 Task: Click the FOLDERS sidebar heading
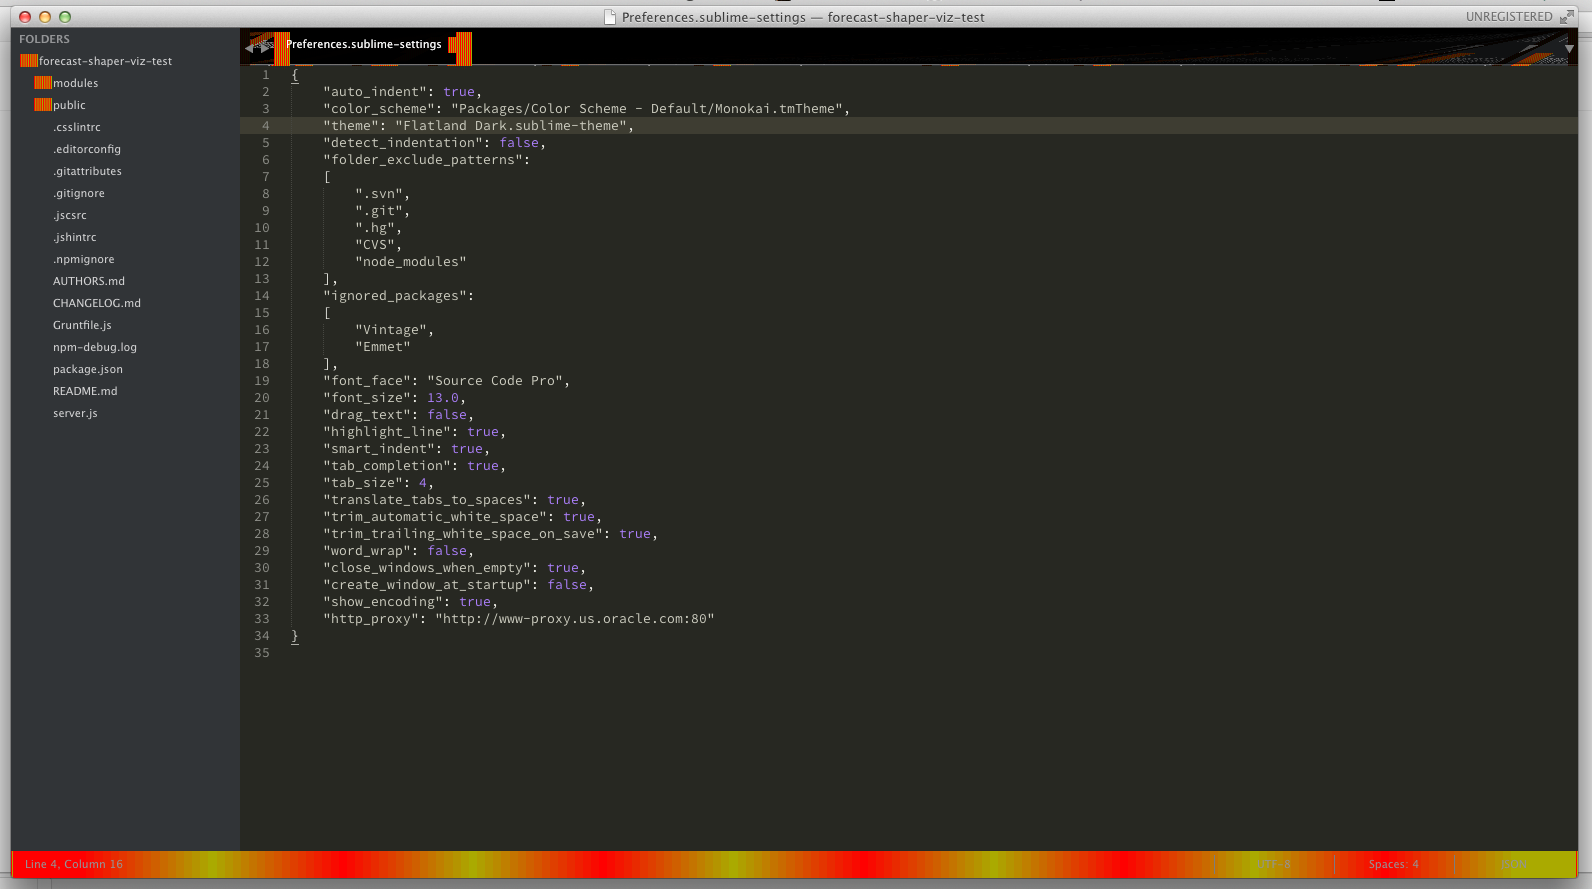44,39
